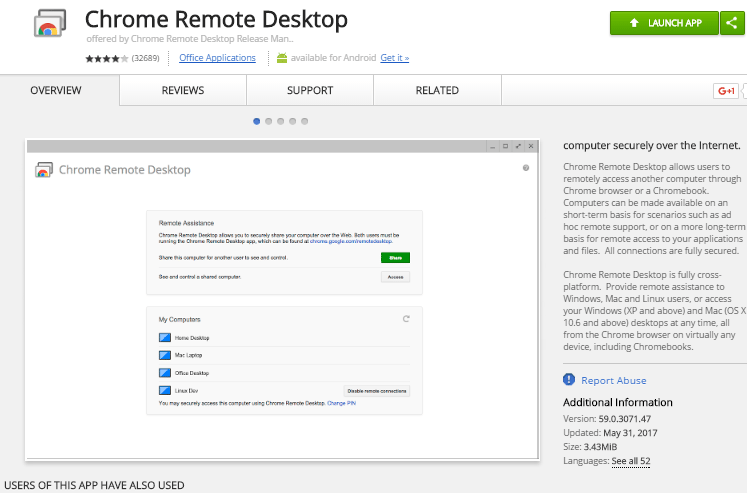Click the app screenshot preview image
This screenshot has width=747, height=493.
coord(283,300)
